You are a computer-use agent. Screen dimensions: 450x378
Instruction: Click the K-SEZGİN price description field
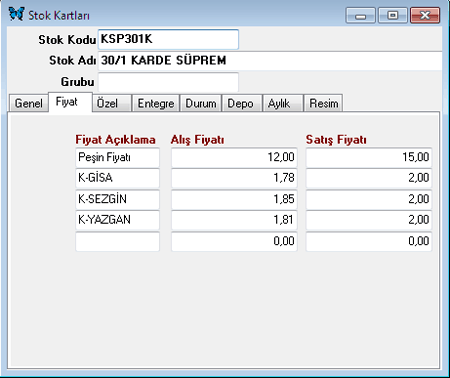click(117, 199)
